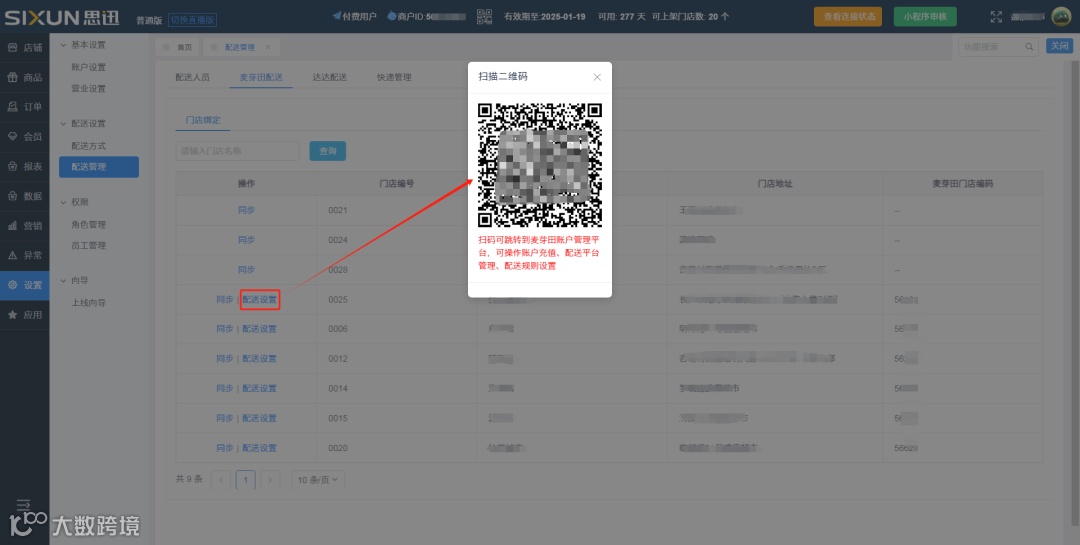1080x545 pixels.
Task: Open 角色管理 in the settings menu
Action: tap(88, 224)
